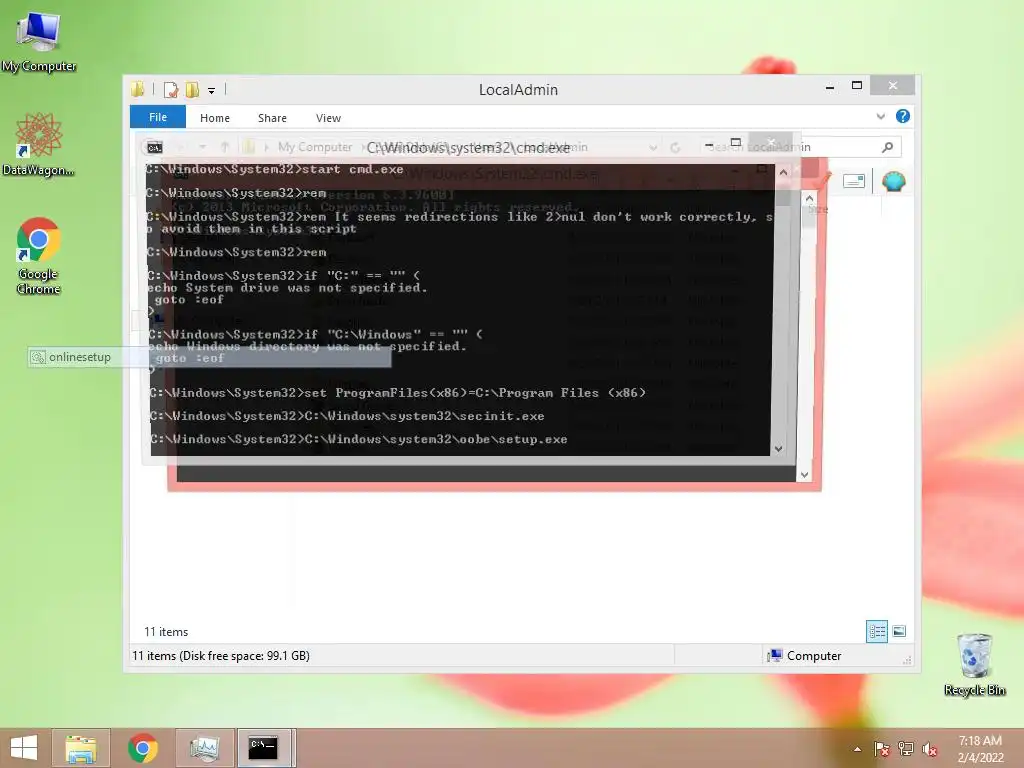The height and width of the screenshot is (768, 1024).
Task: Click the LocalAdmin window folder icon in title bar
Action: (138, 89)
